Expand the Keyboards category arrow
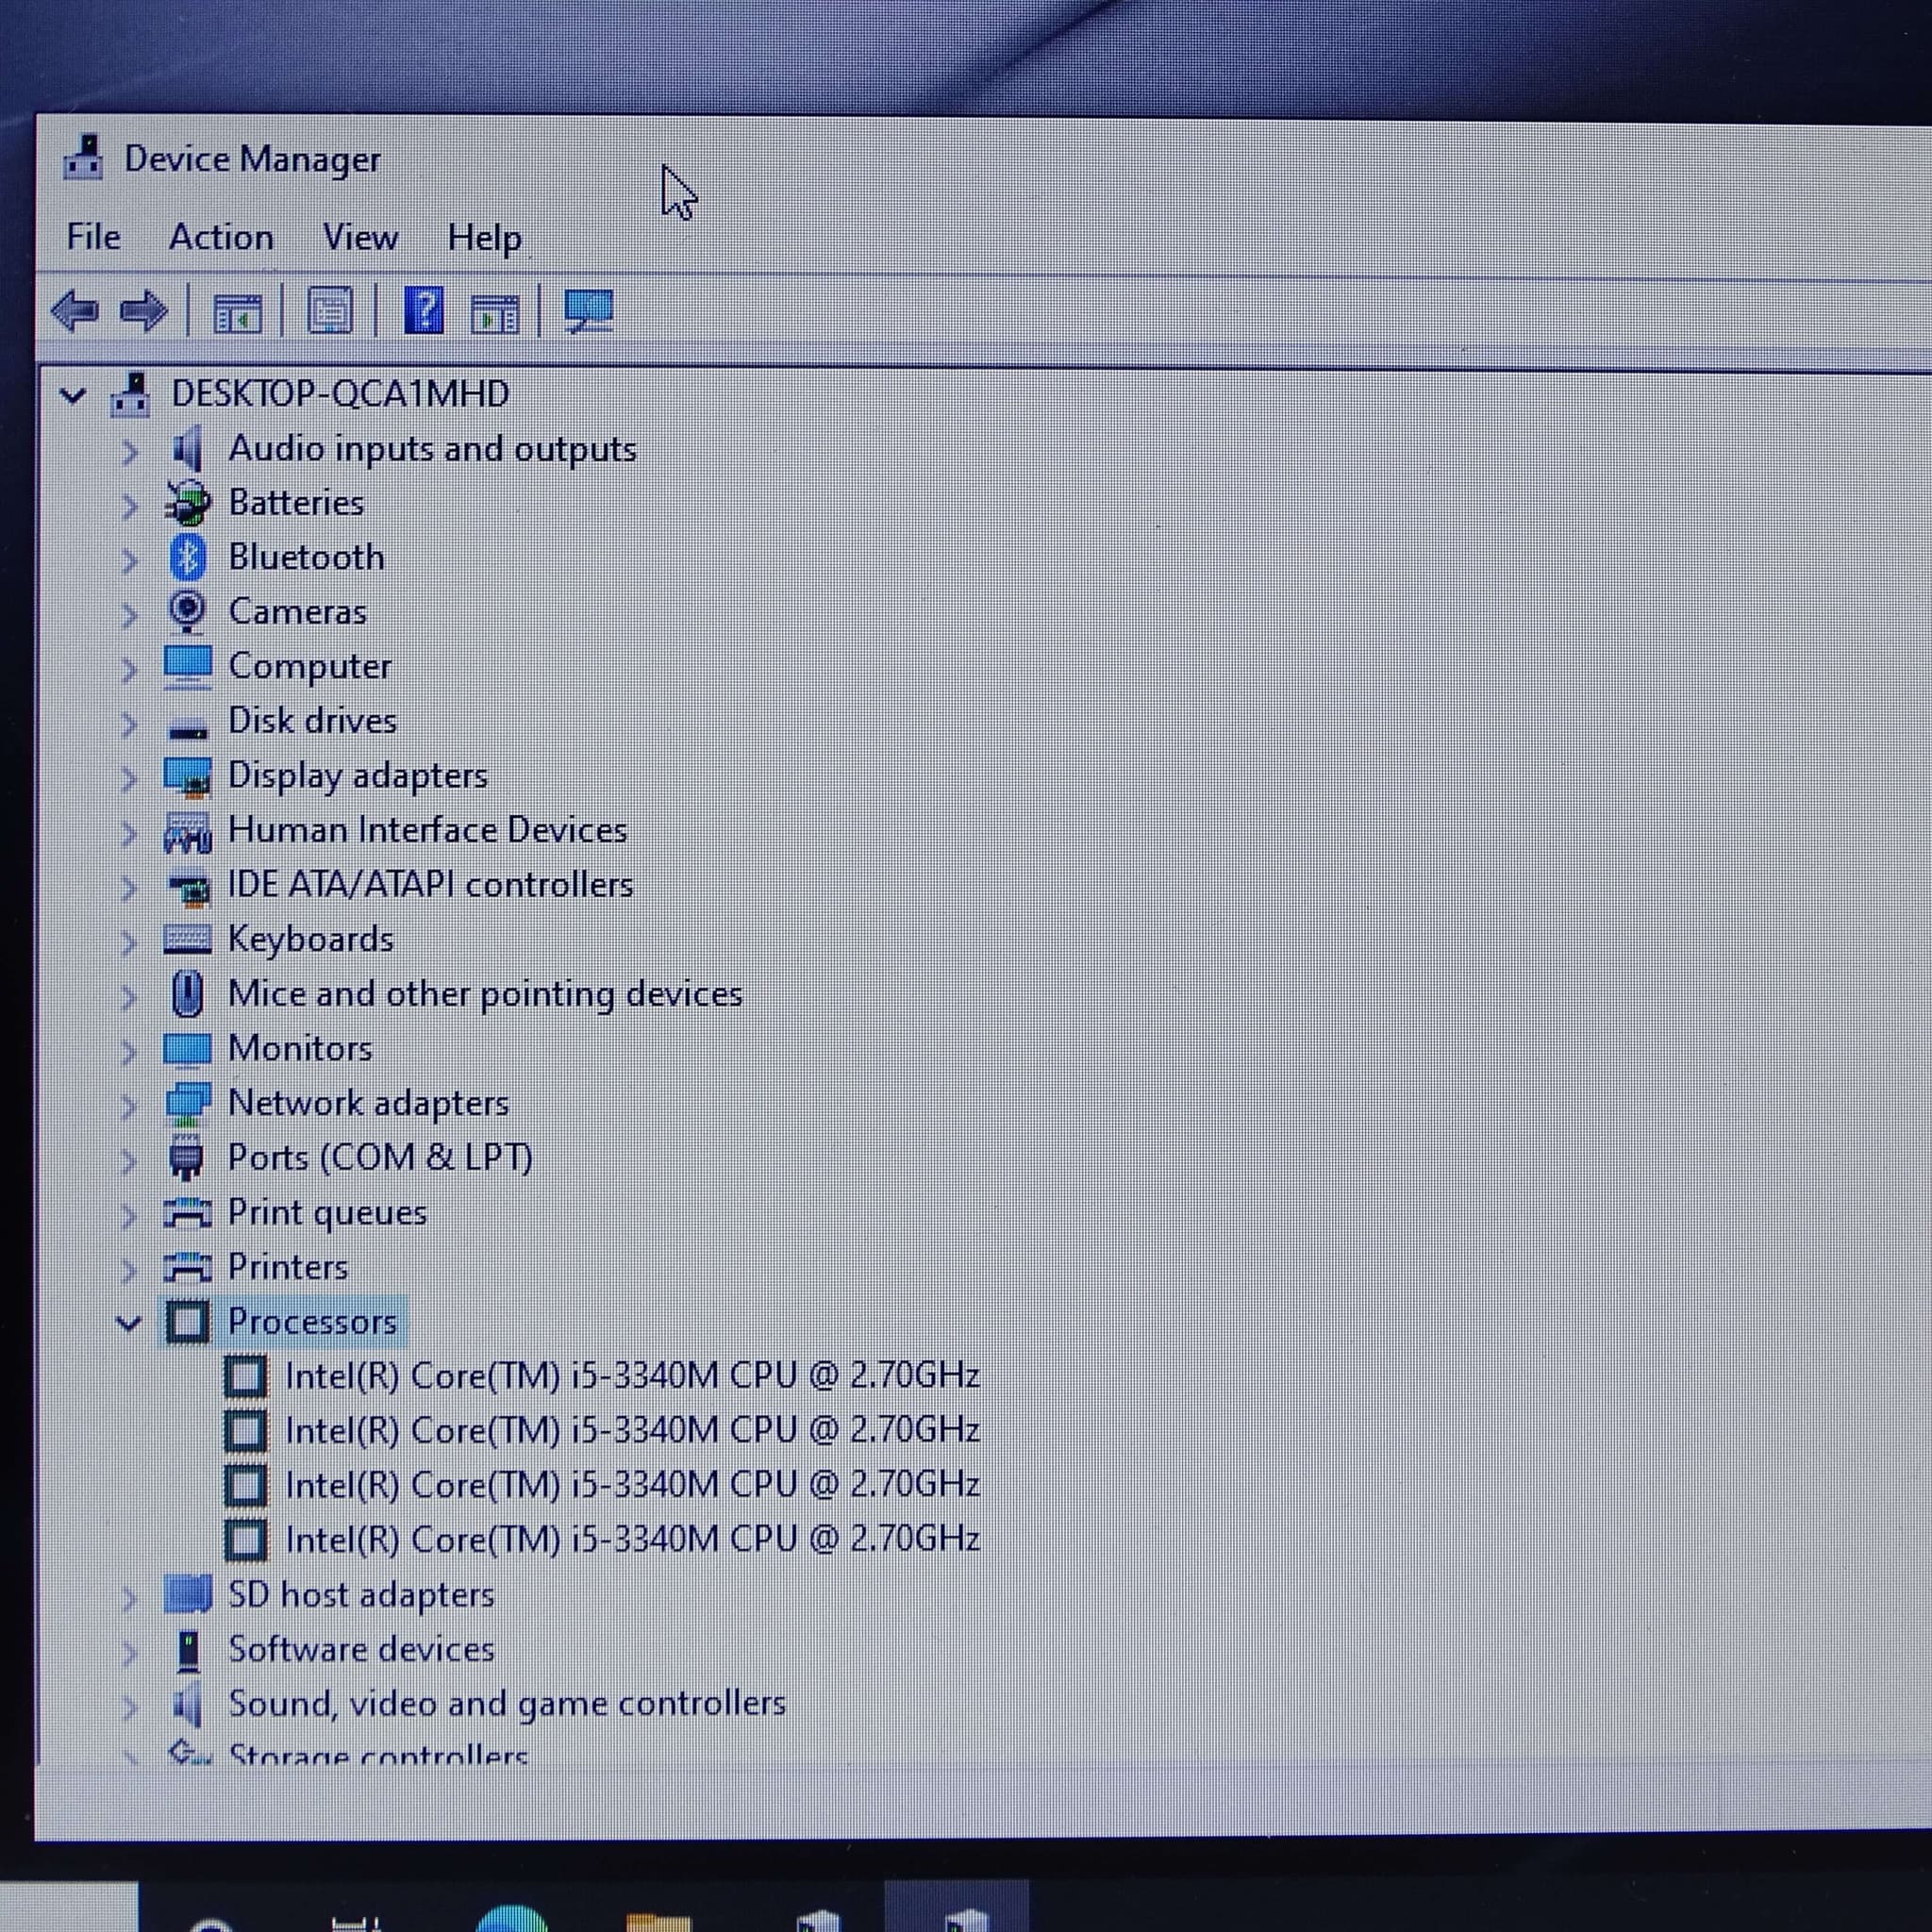The image size is (1932, 1932). pos(129,942)
